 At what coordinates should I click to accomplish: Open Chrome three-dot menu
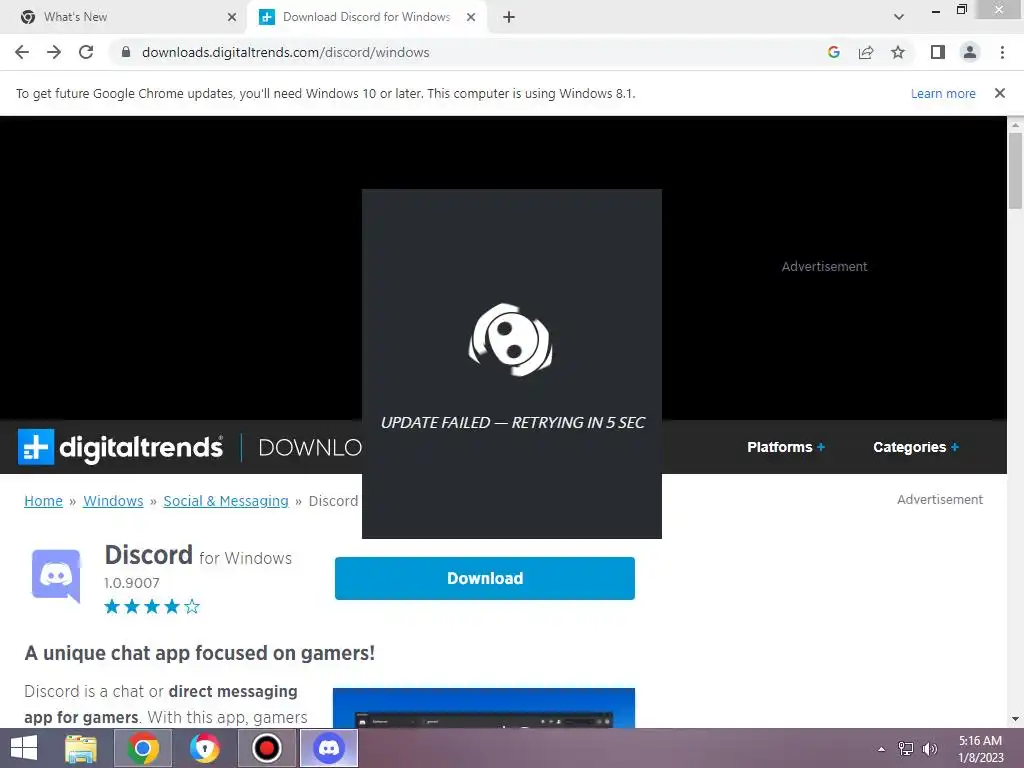click(1002, 52)
